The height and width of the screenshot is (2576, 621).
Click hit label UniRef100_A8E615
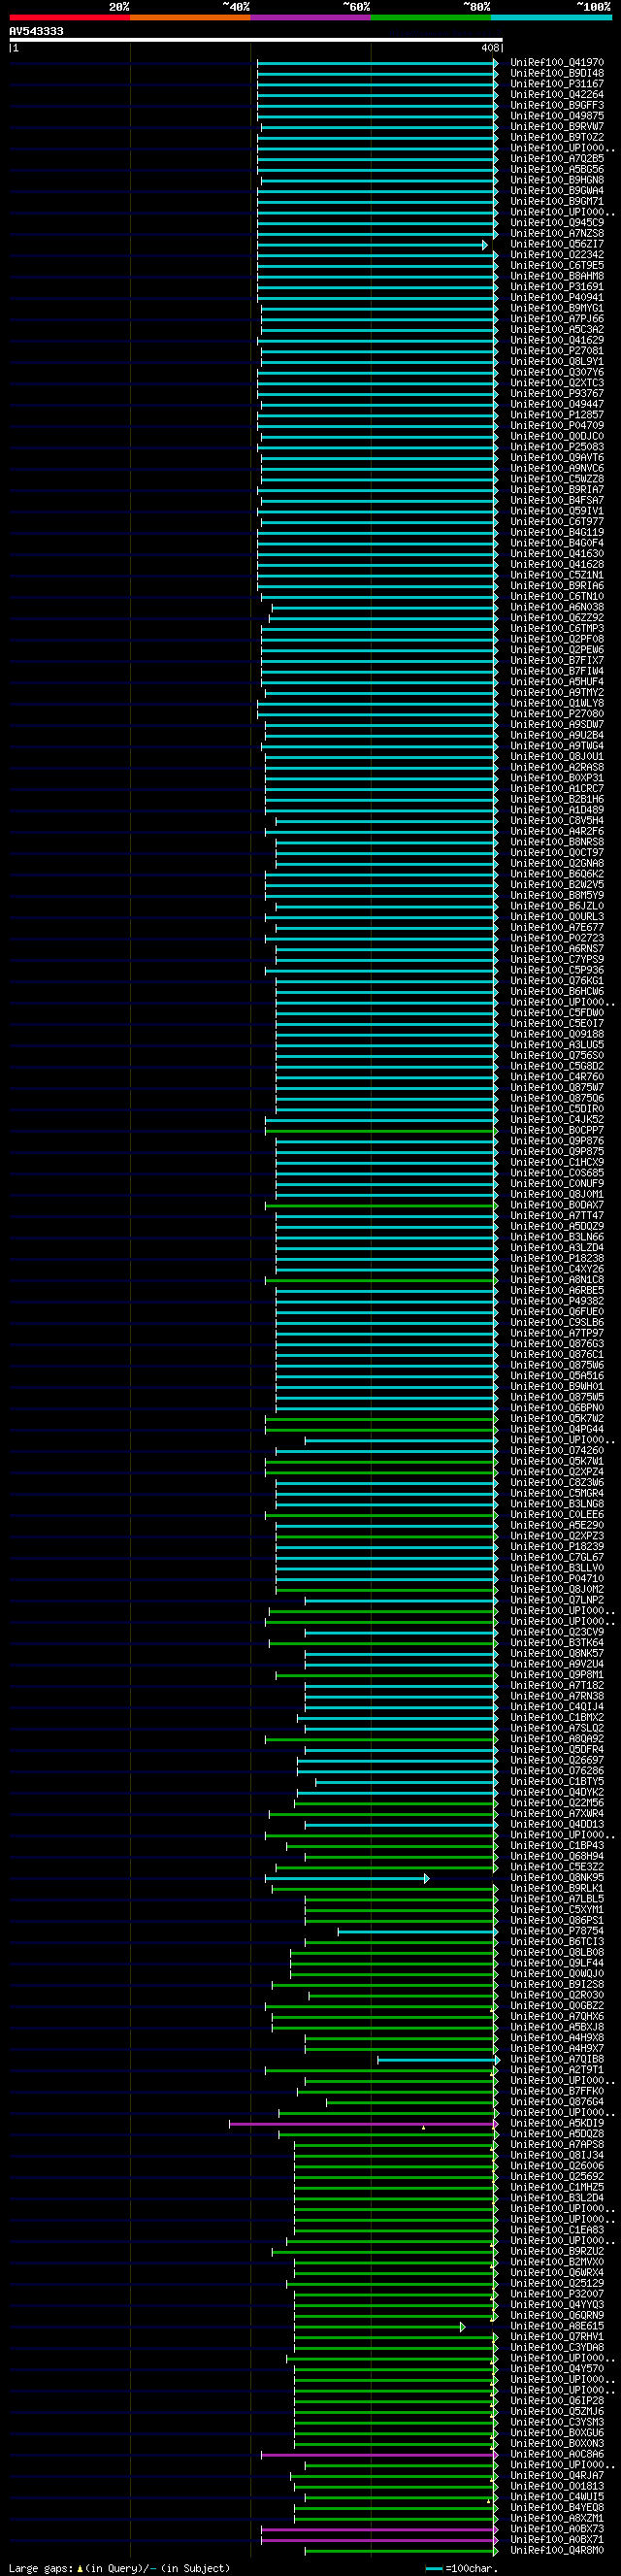click(557, 2327)
